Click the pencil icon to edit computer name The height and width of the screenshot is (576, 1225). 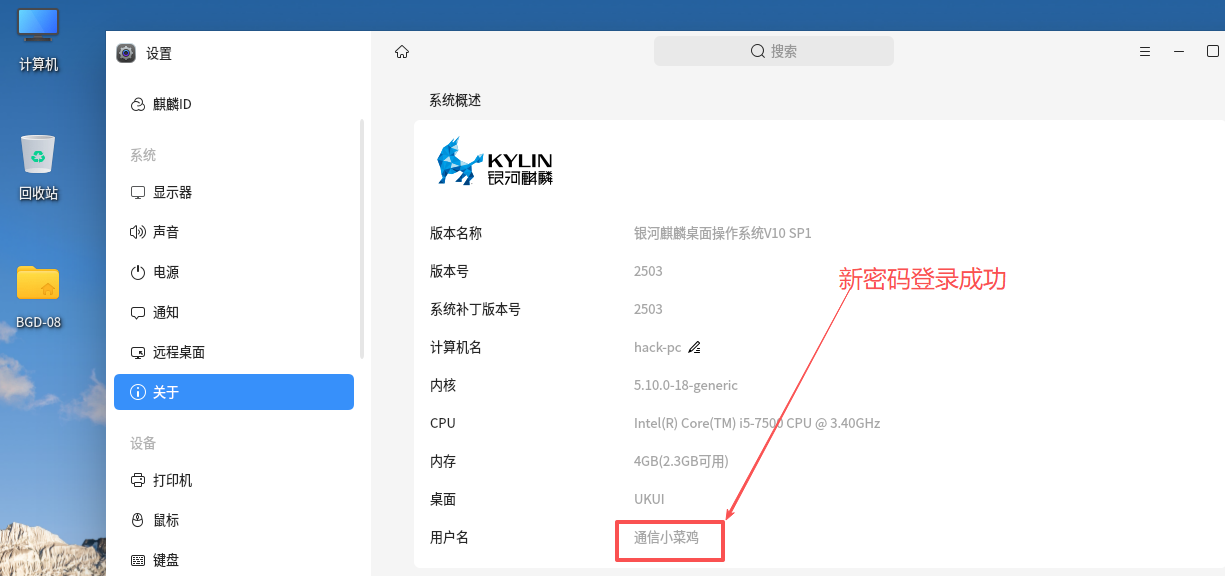694,347
